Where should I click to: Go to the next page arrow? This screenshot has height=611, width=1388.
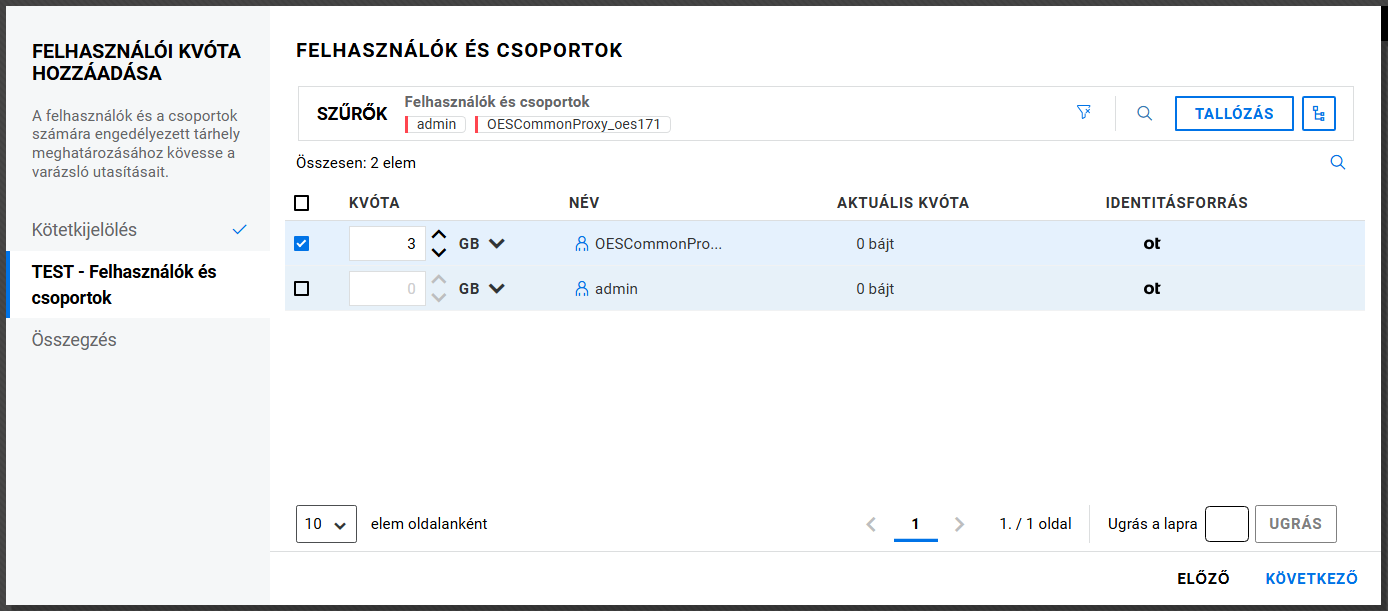pyautogui.click(x=960, y=524)
